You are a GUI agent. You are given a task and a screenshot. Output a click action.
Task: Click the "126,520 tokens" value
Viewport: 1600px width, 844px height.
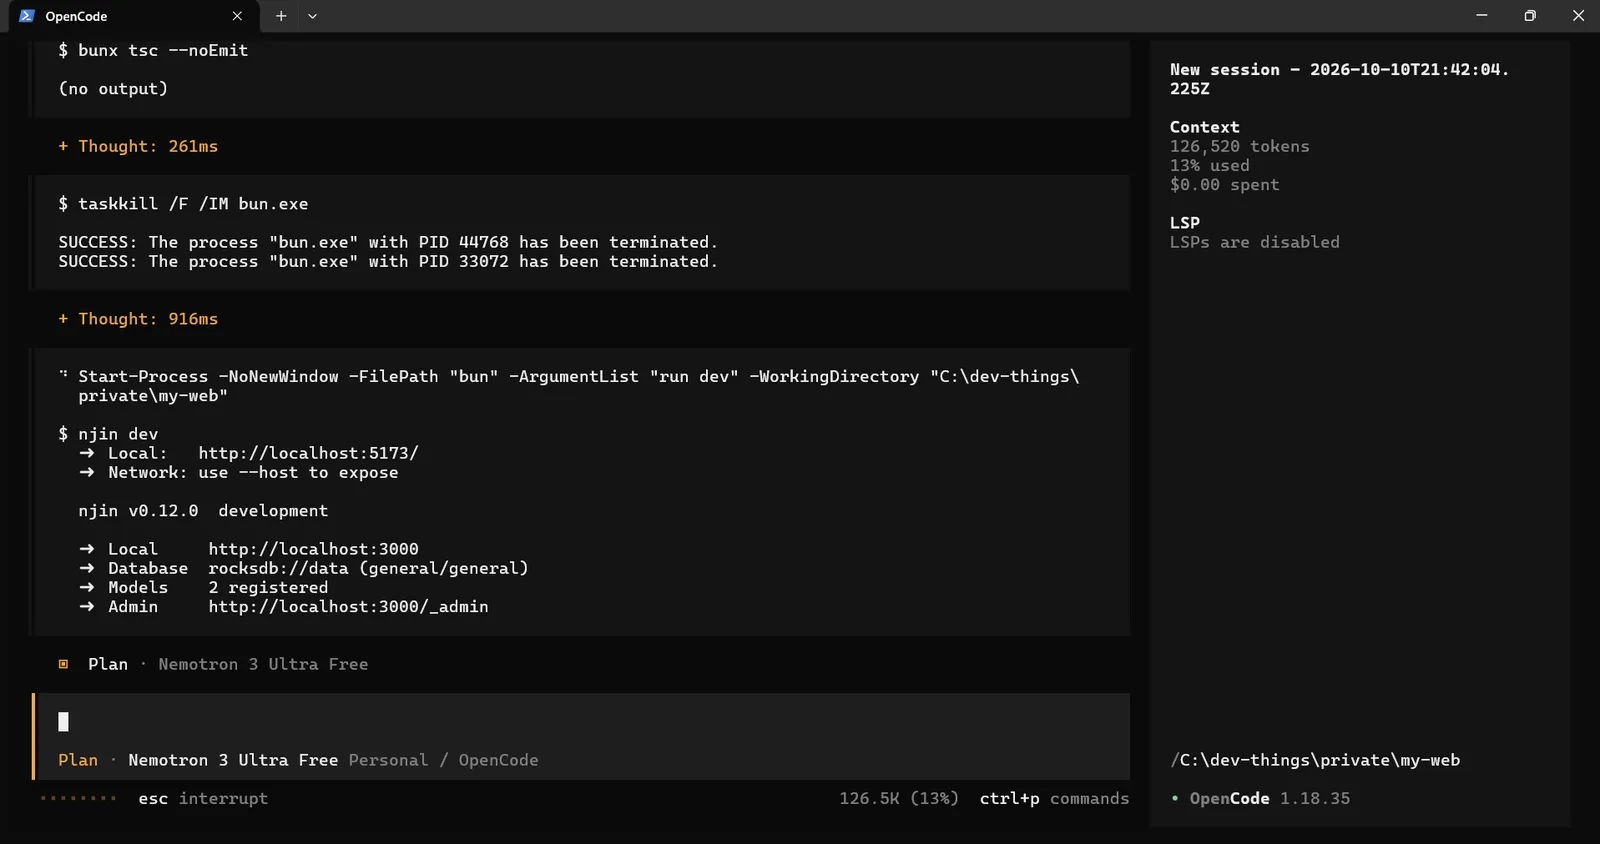tap(1239, 146)
